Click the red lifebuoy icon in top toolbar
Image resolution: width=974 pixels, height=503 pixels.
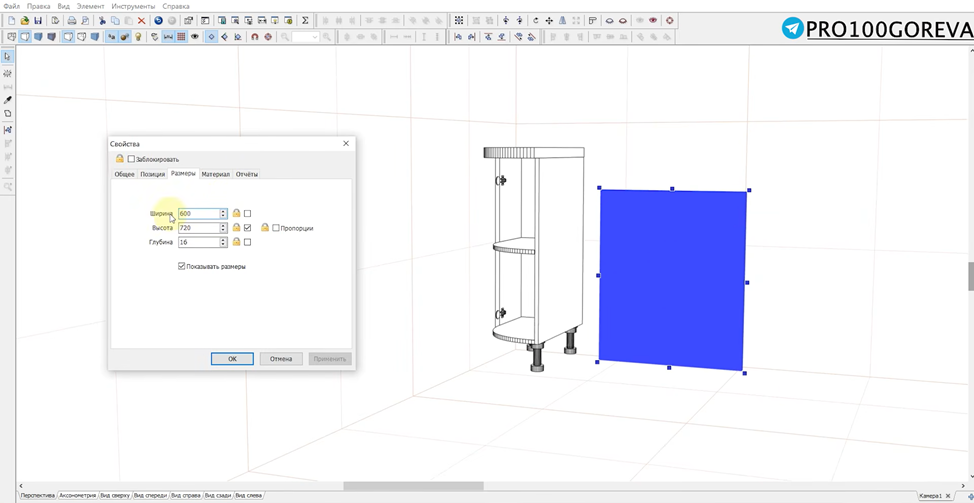point(670,20)
